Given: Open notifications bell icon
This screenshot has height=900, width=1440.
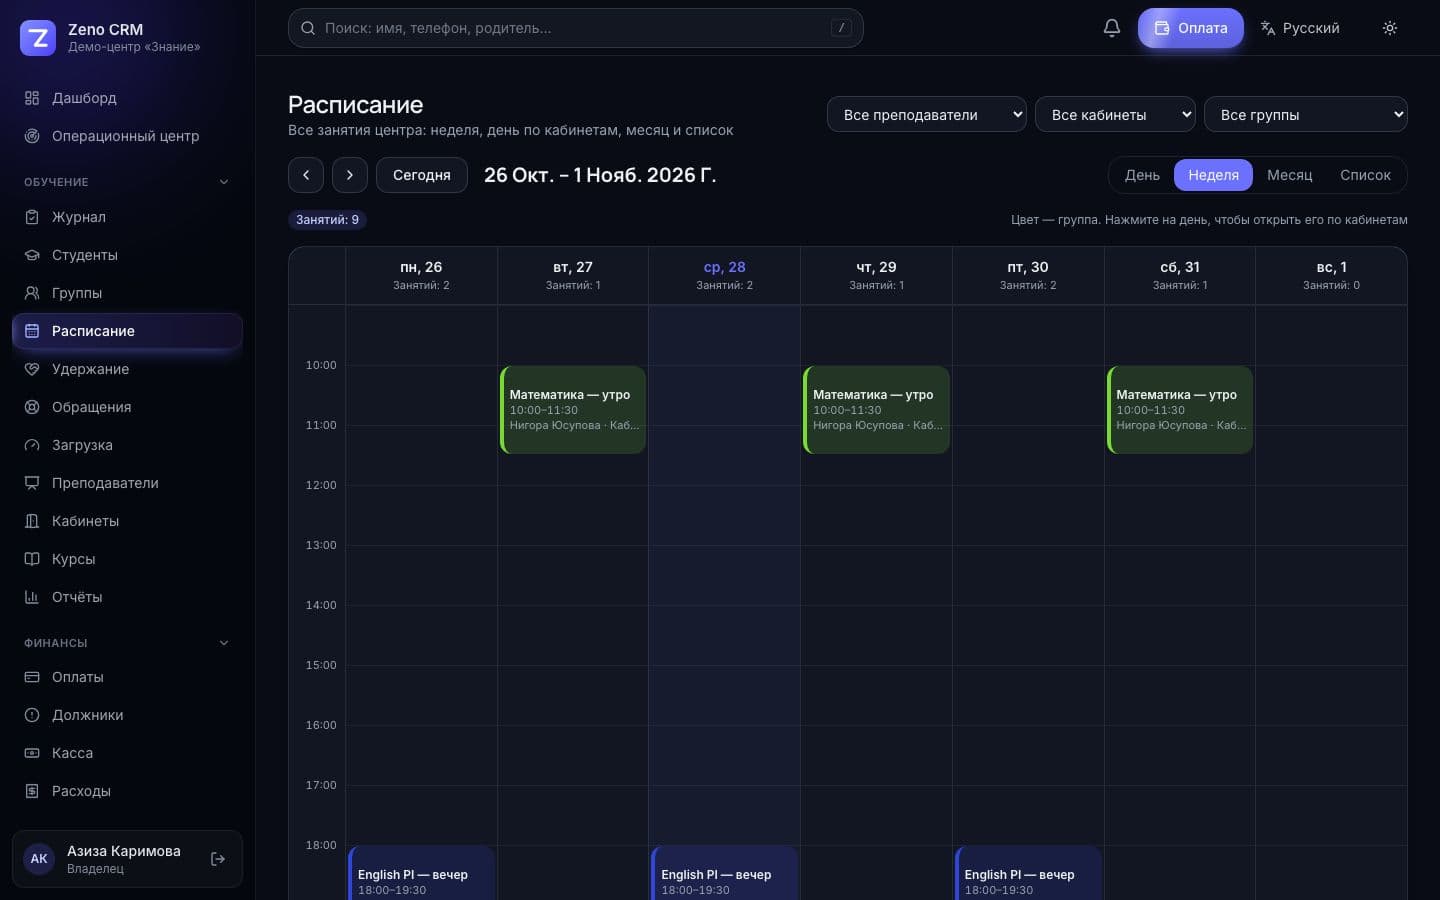Looking at the screenshot, I should (x=1111, y=28).
